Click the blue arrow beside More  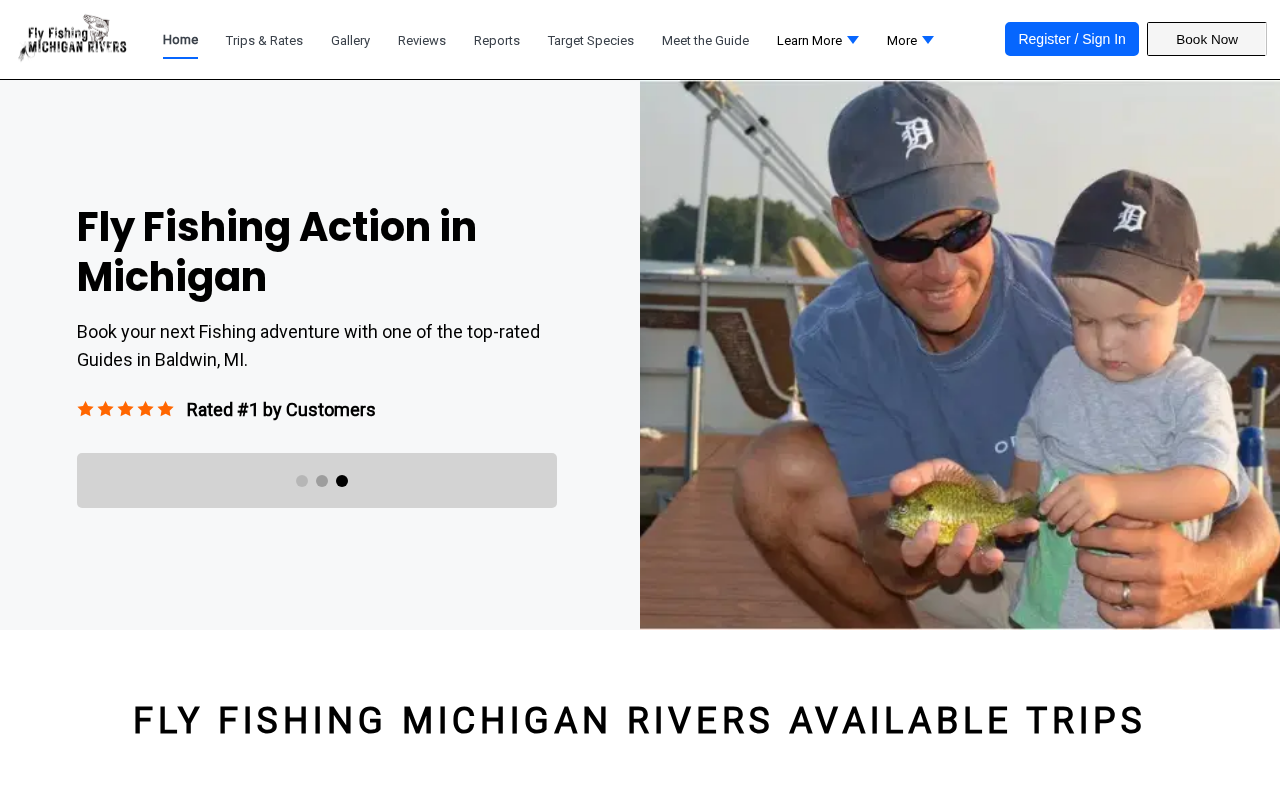(928, 40)
